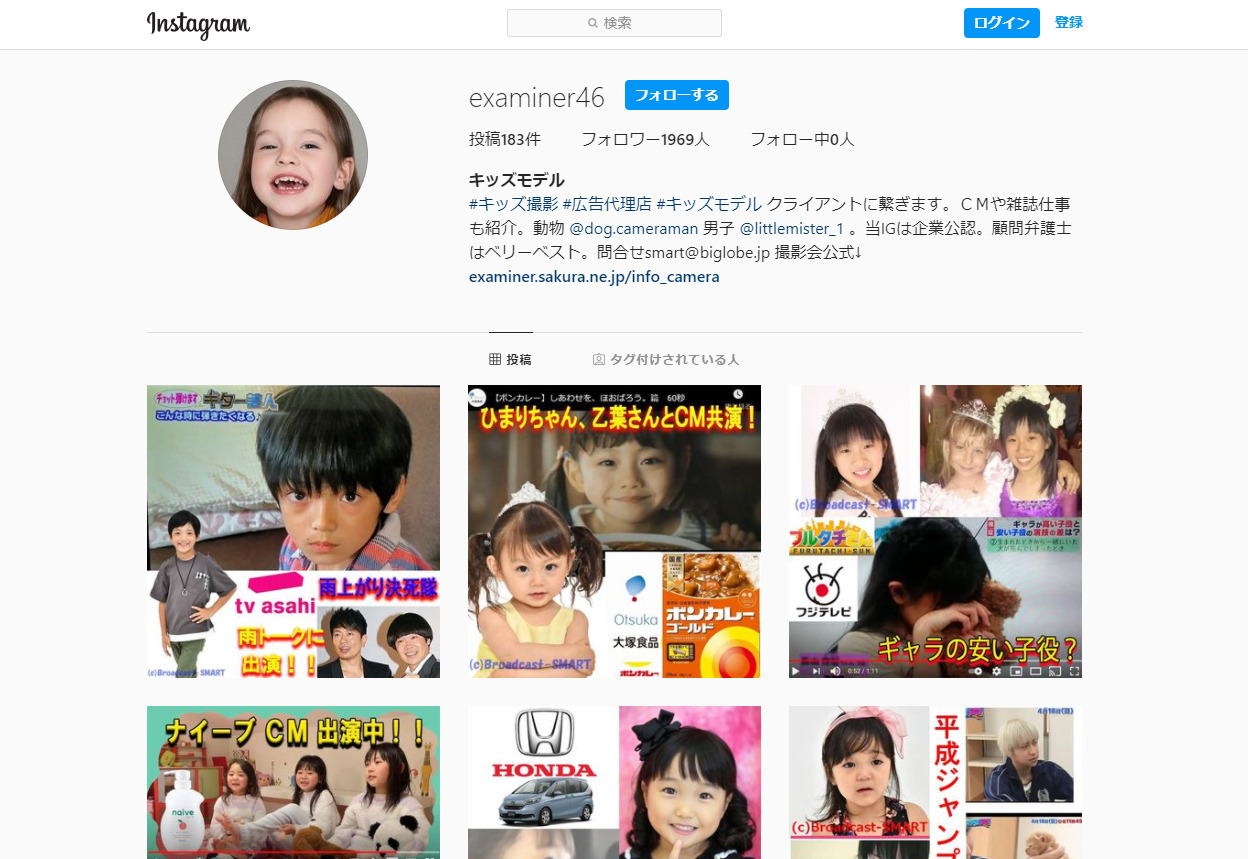Click the grid icon in 投稿 tab
Viewport: 1248px width, 859px height.
[494, 359]
